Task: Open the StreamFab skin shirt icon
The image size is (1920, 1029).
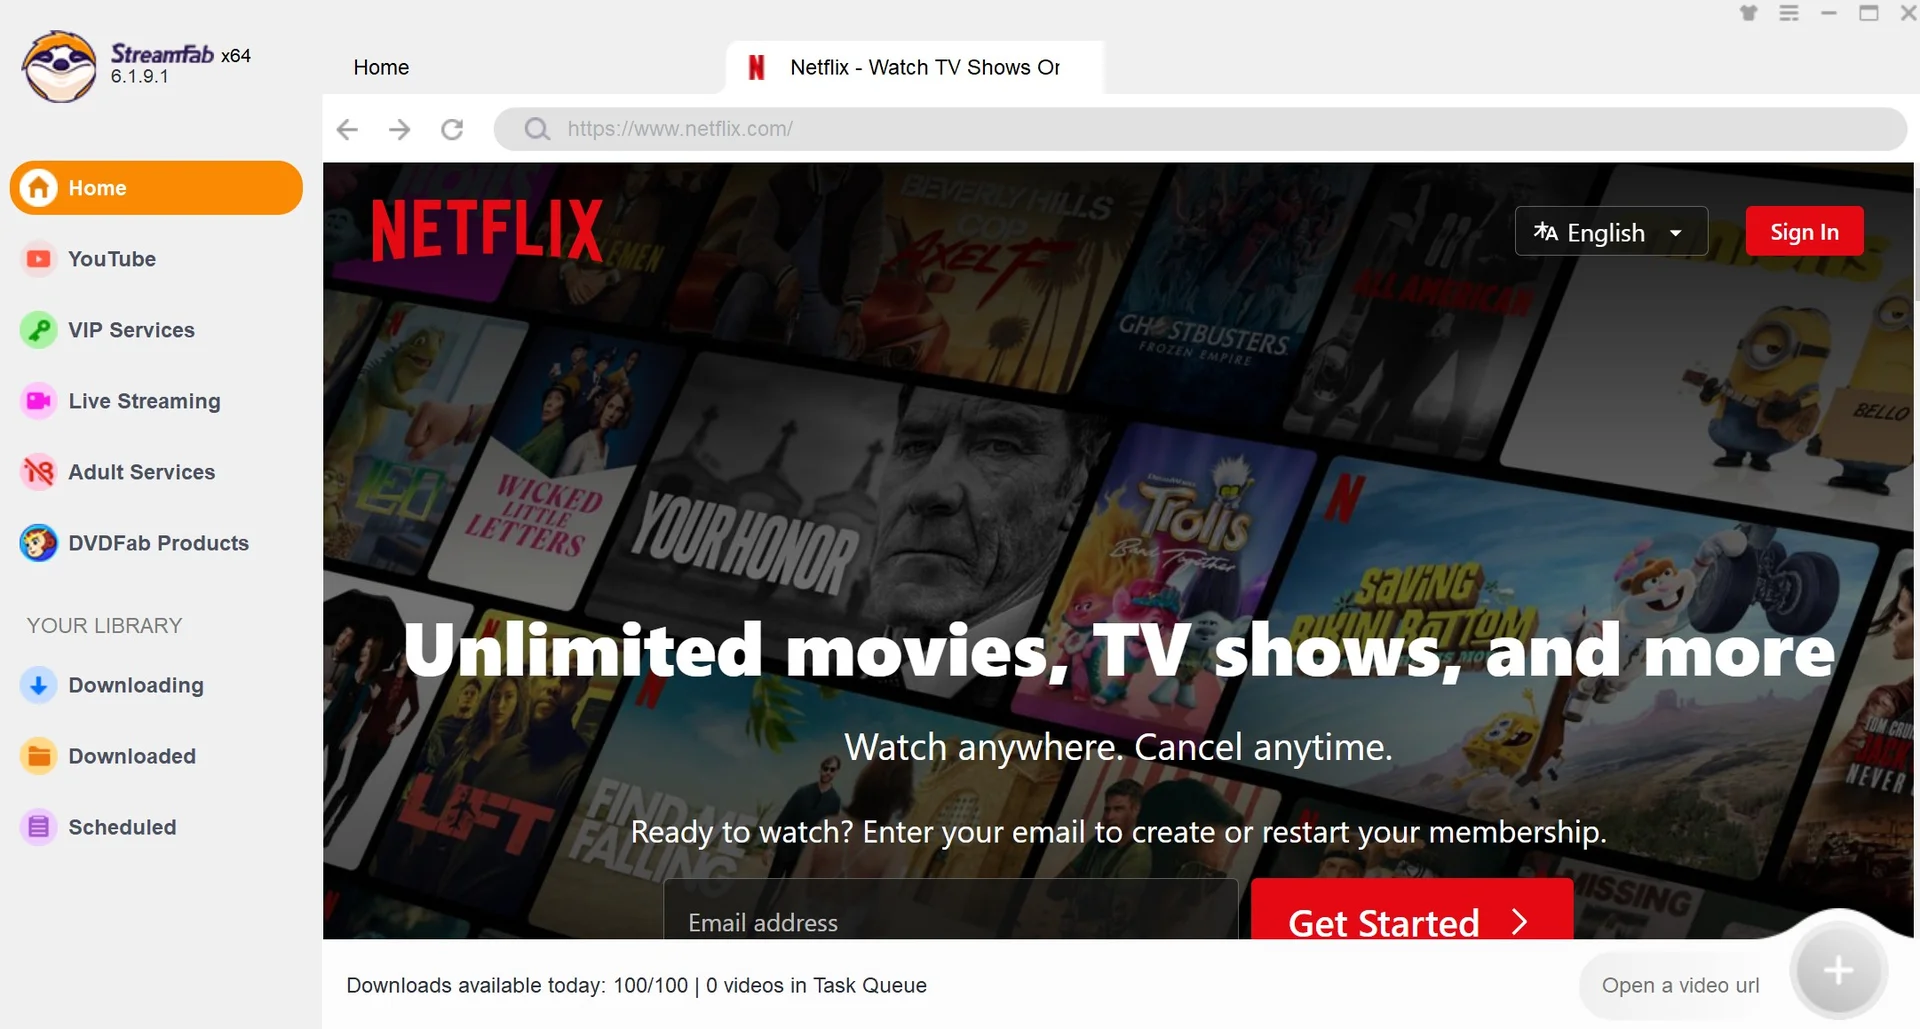Action: pyautogui.click(x=1748, y=13)
